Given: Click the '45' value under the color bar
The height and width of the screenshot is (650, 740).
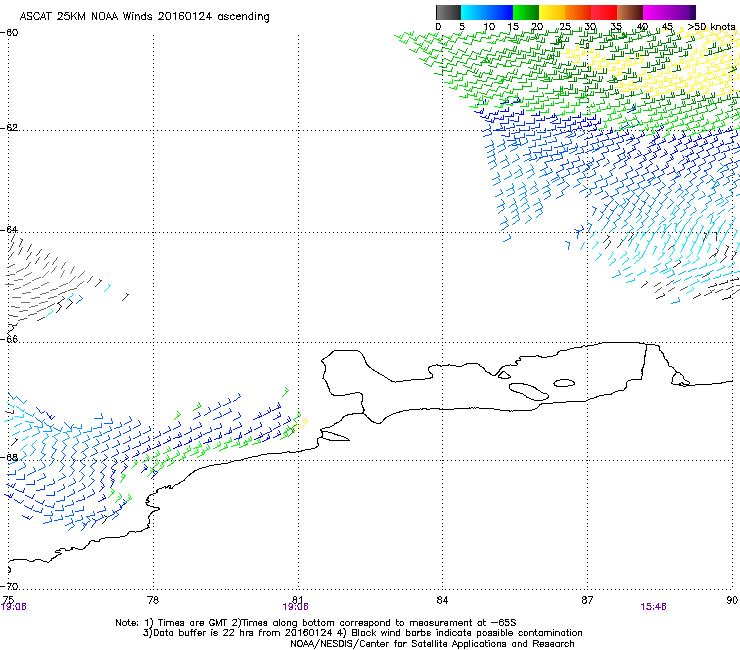Looking at the screenshot, I should click(x=667, y=27).
